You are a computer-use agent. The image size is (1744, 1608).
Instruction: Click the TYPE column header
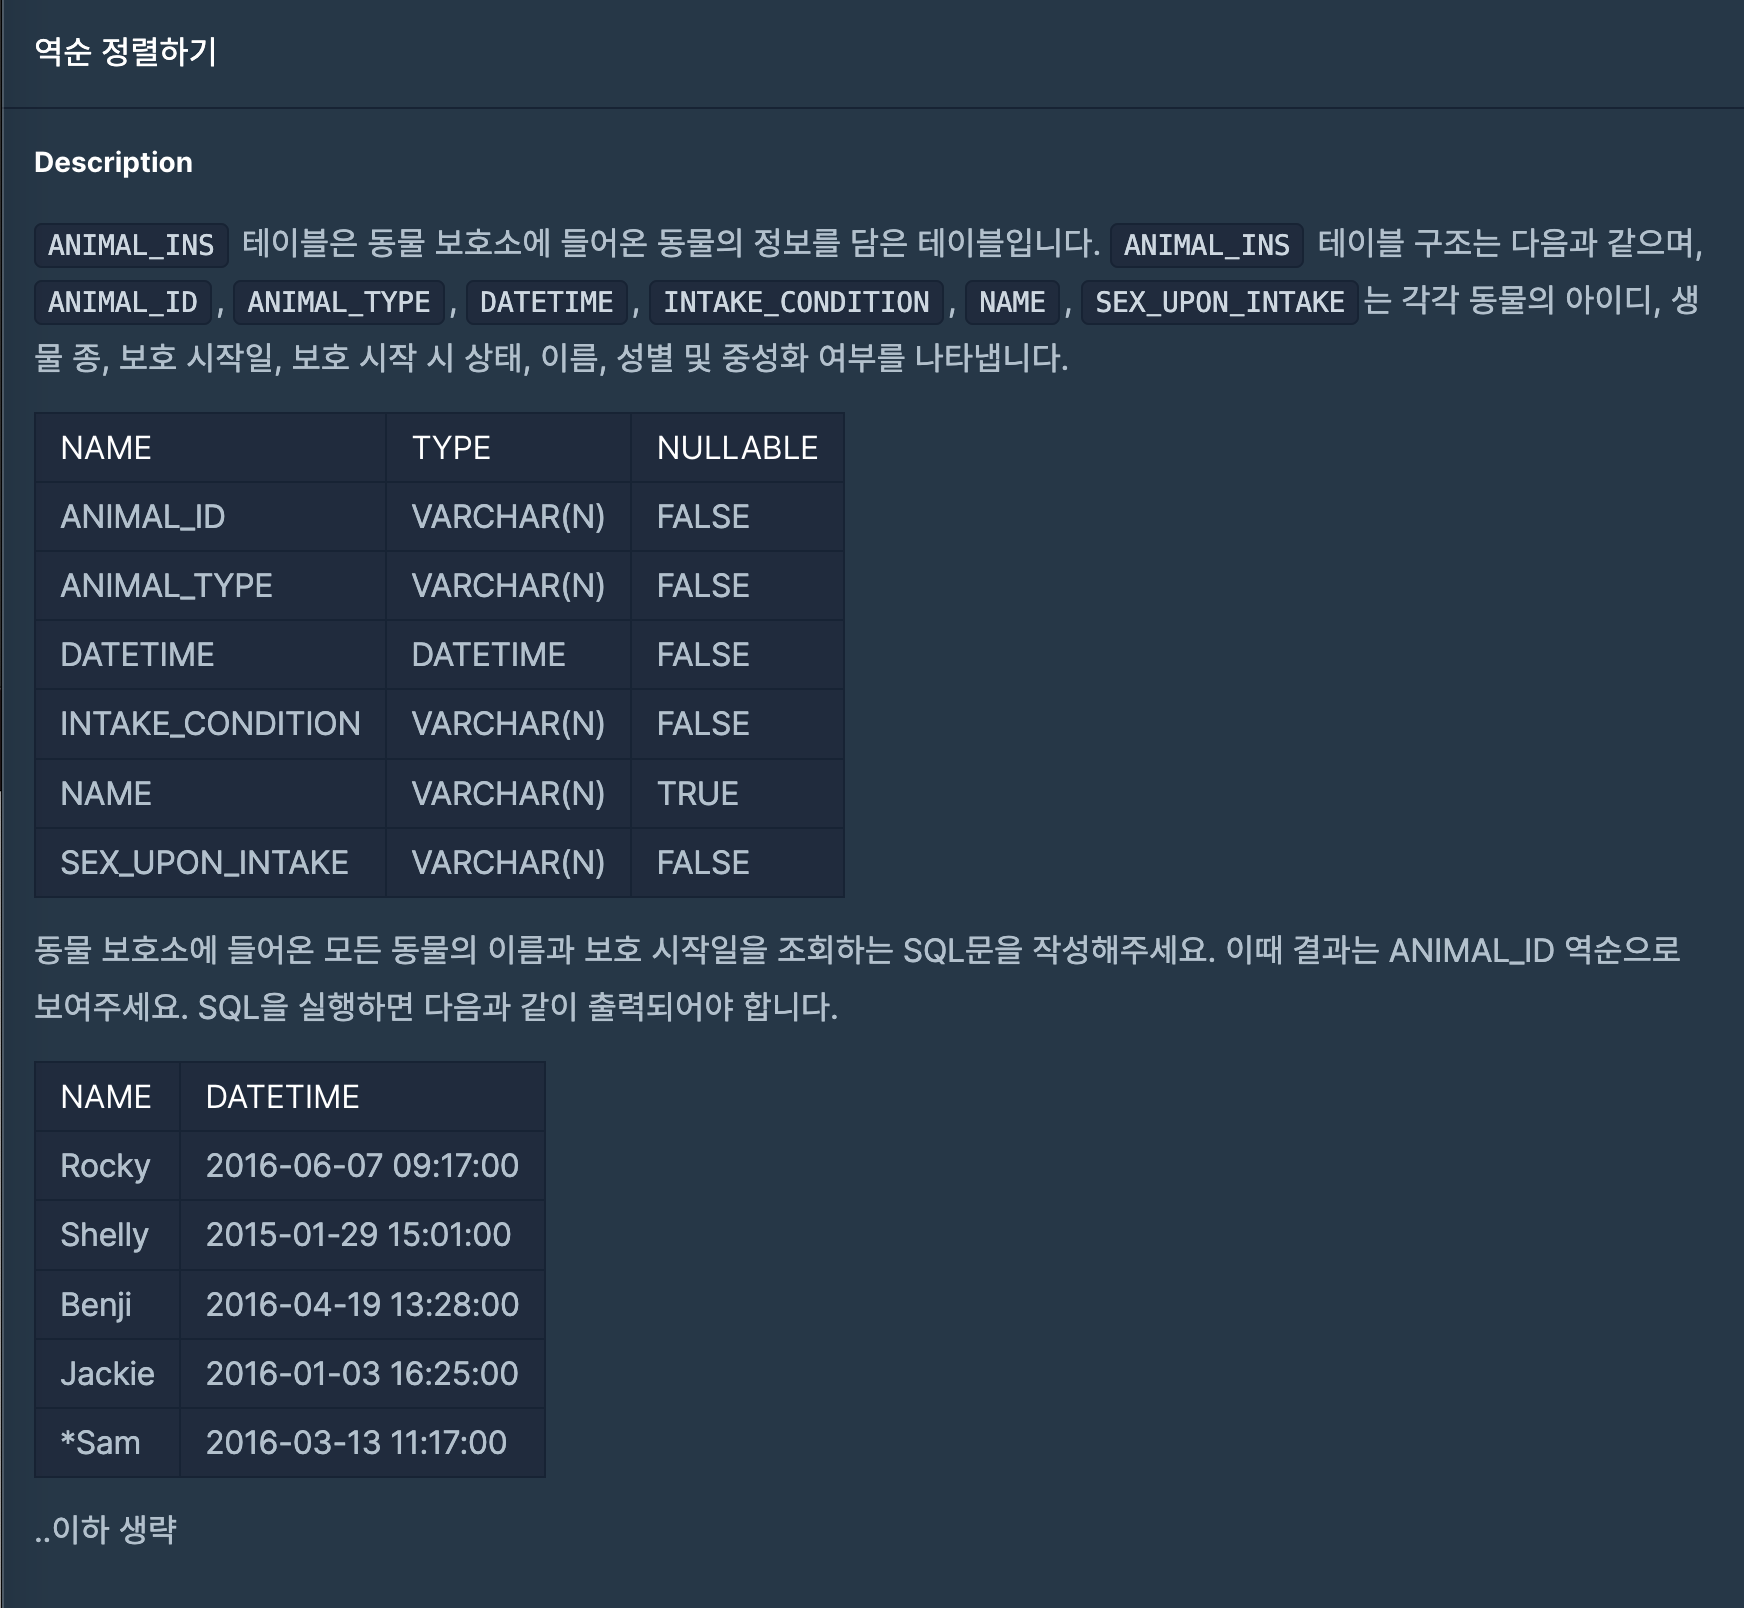[x=451, y=448]
